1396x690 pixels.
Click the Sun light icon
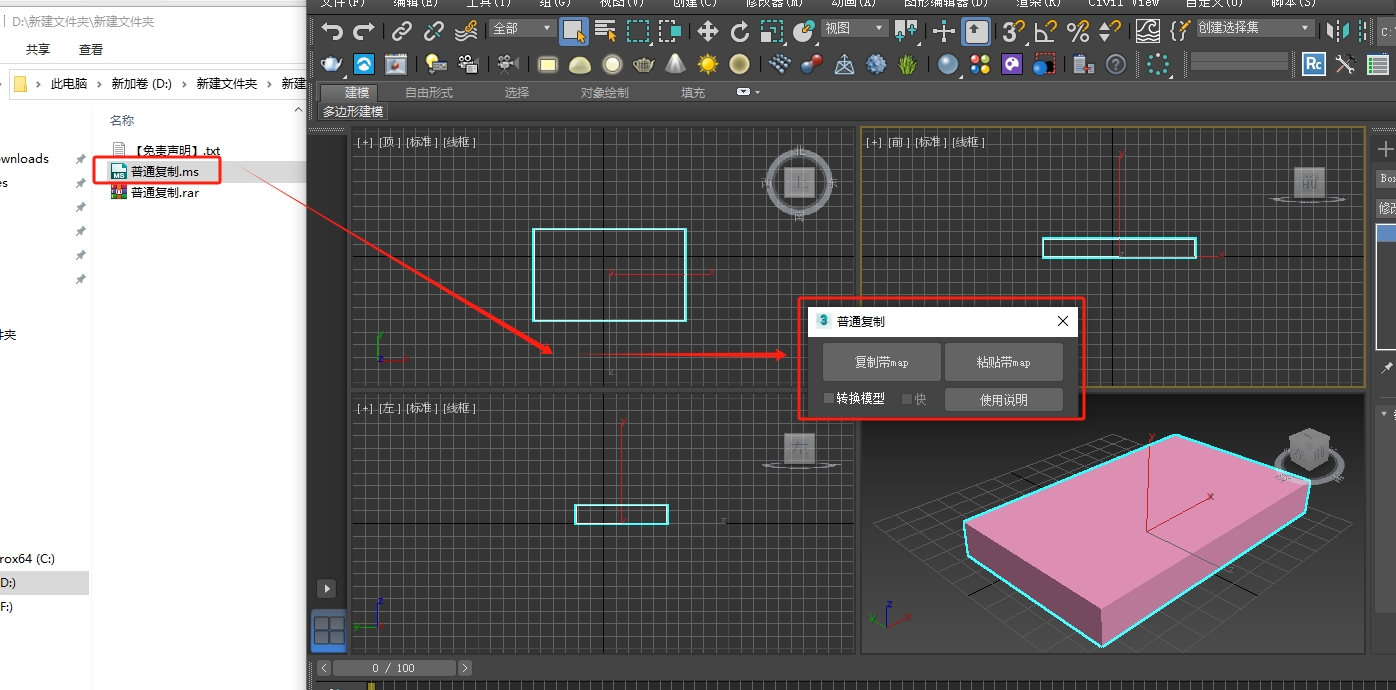708,65
